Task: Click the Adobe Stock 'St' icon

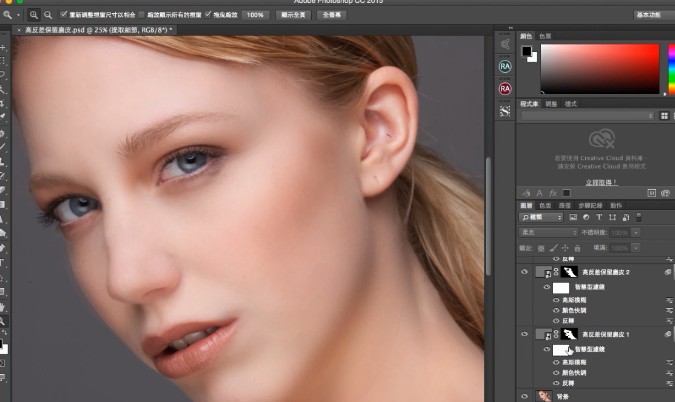Action: 652,193
